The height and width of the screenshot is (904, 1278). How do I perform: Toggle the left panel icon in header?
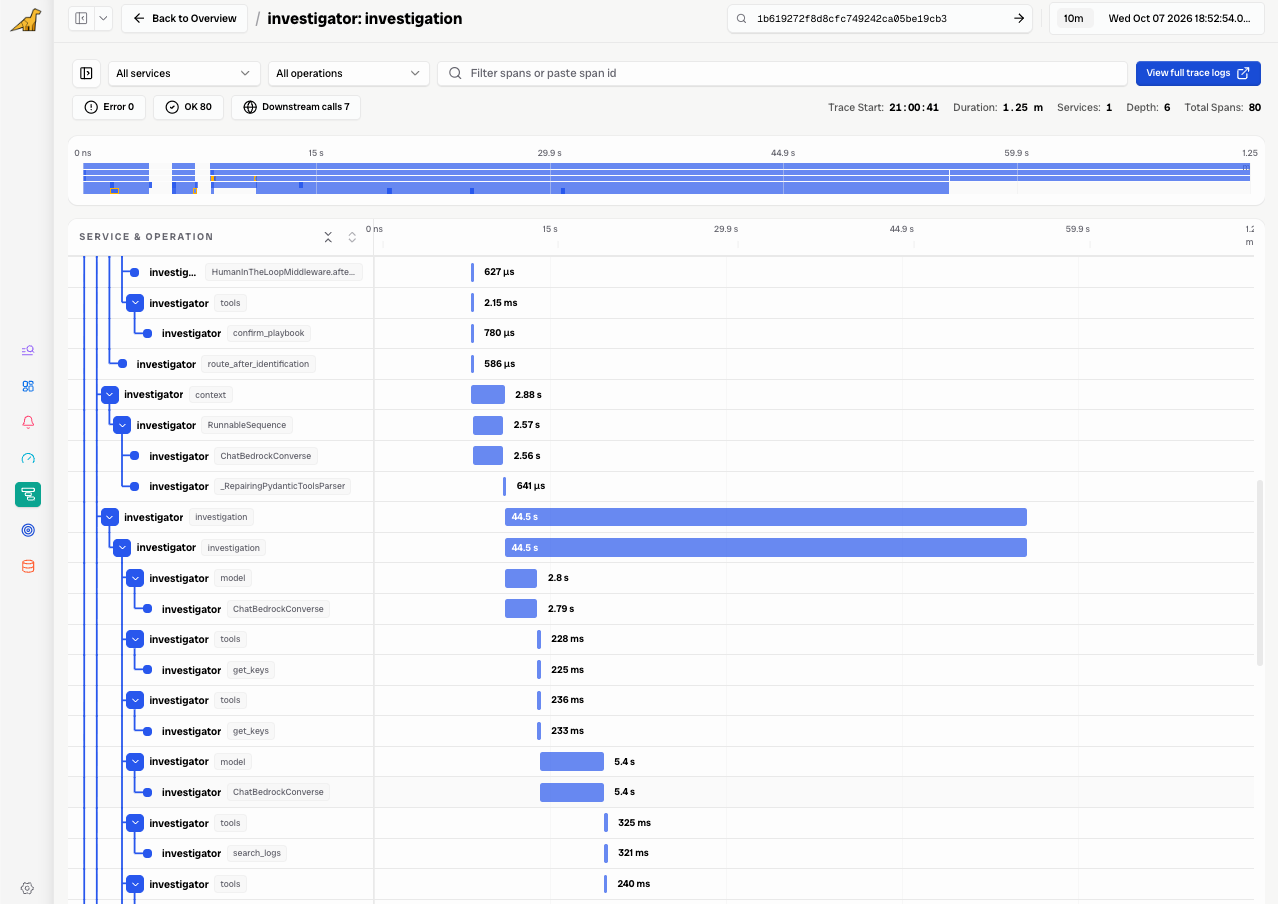point(81,18)
